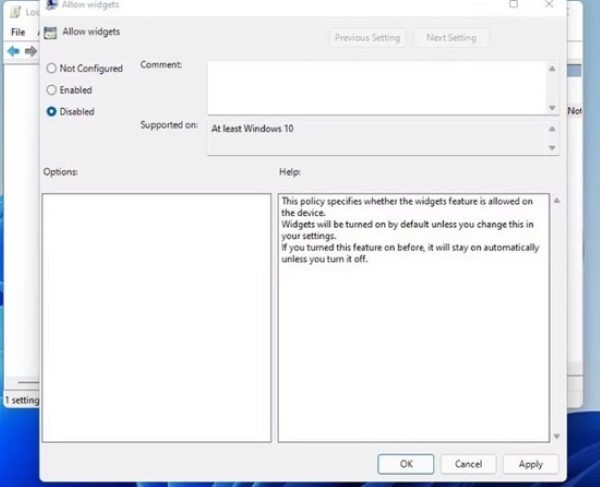Screen dimensions: 600x487
Task: Click the dialog title bar icon
Action: 50,5
